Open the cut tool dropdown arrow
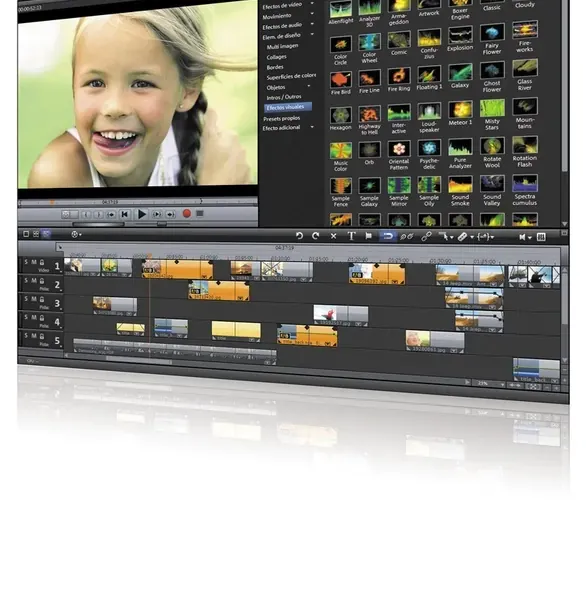586x600 pixels. point(472,238)
